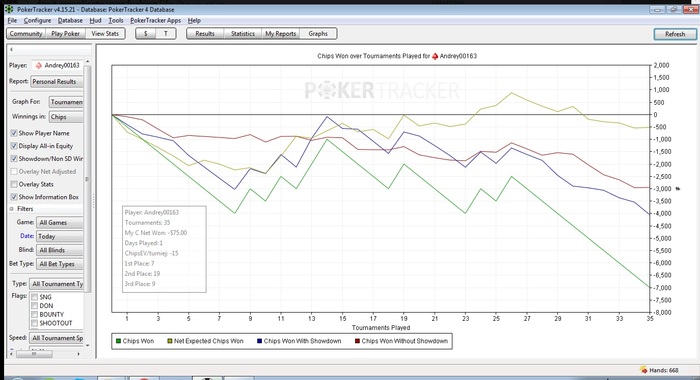The width and height of the screenshot is (700, 380).
Task: Toggle Show Information Box checkbox
Action: [14, 197]
